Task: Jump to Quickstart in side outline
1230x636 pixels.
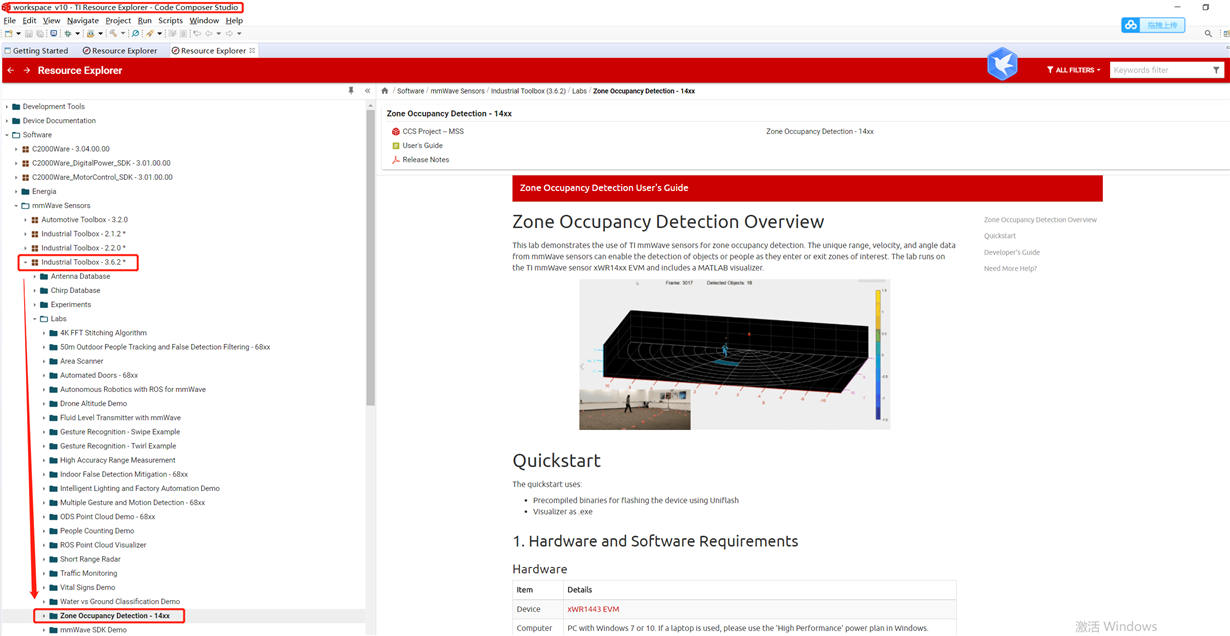Action: click(x=1000, y=236)
